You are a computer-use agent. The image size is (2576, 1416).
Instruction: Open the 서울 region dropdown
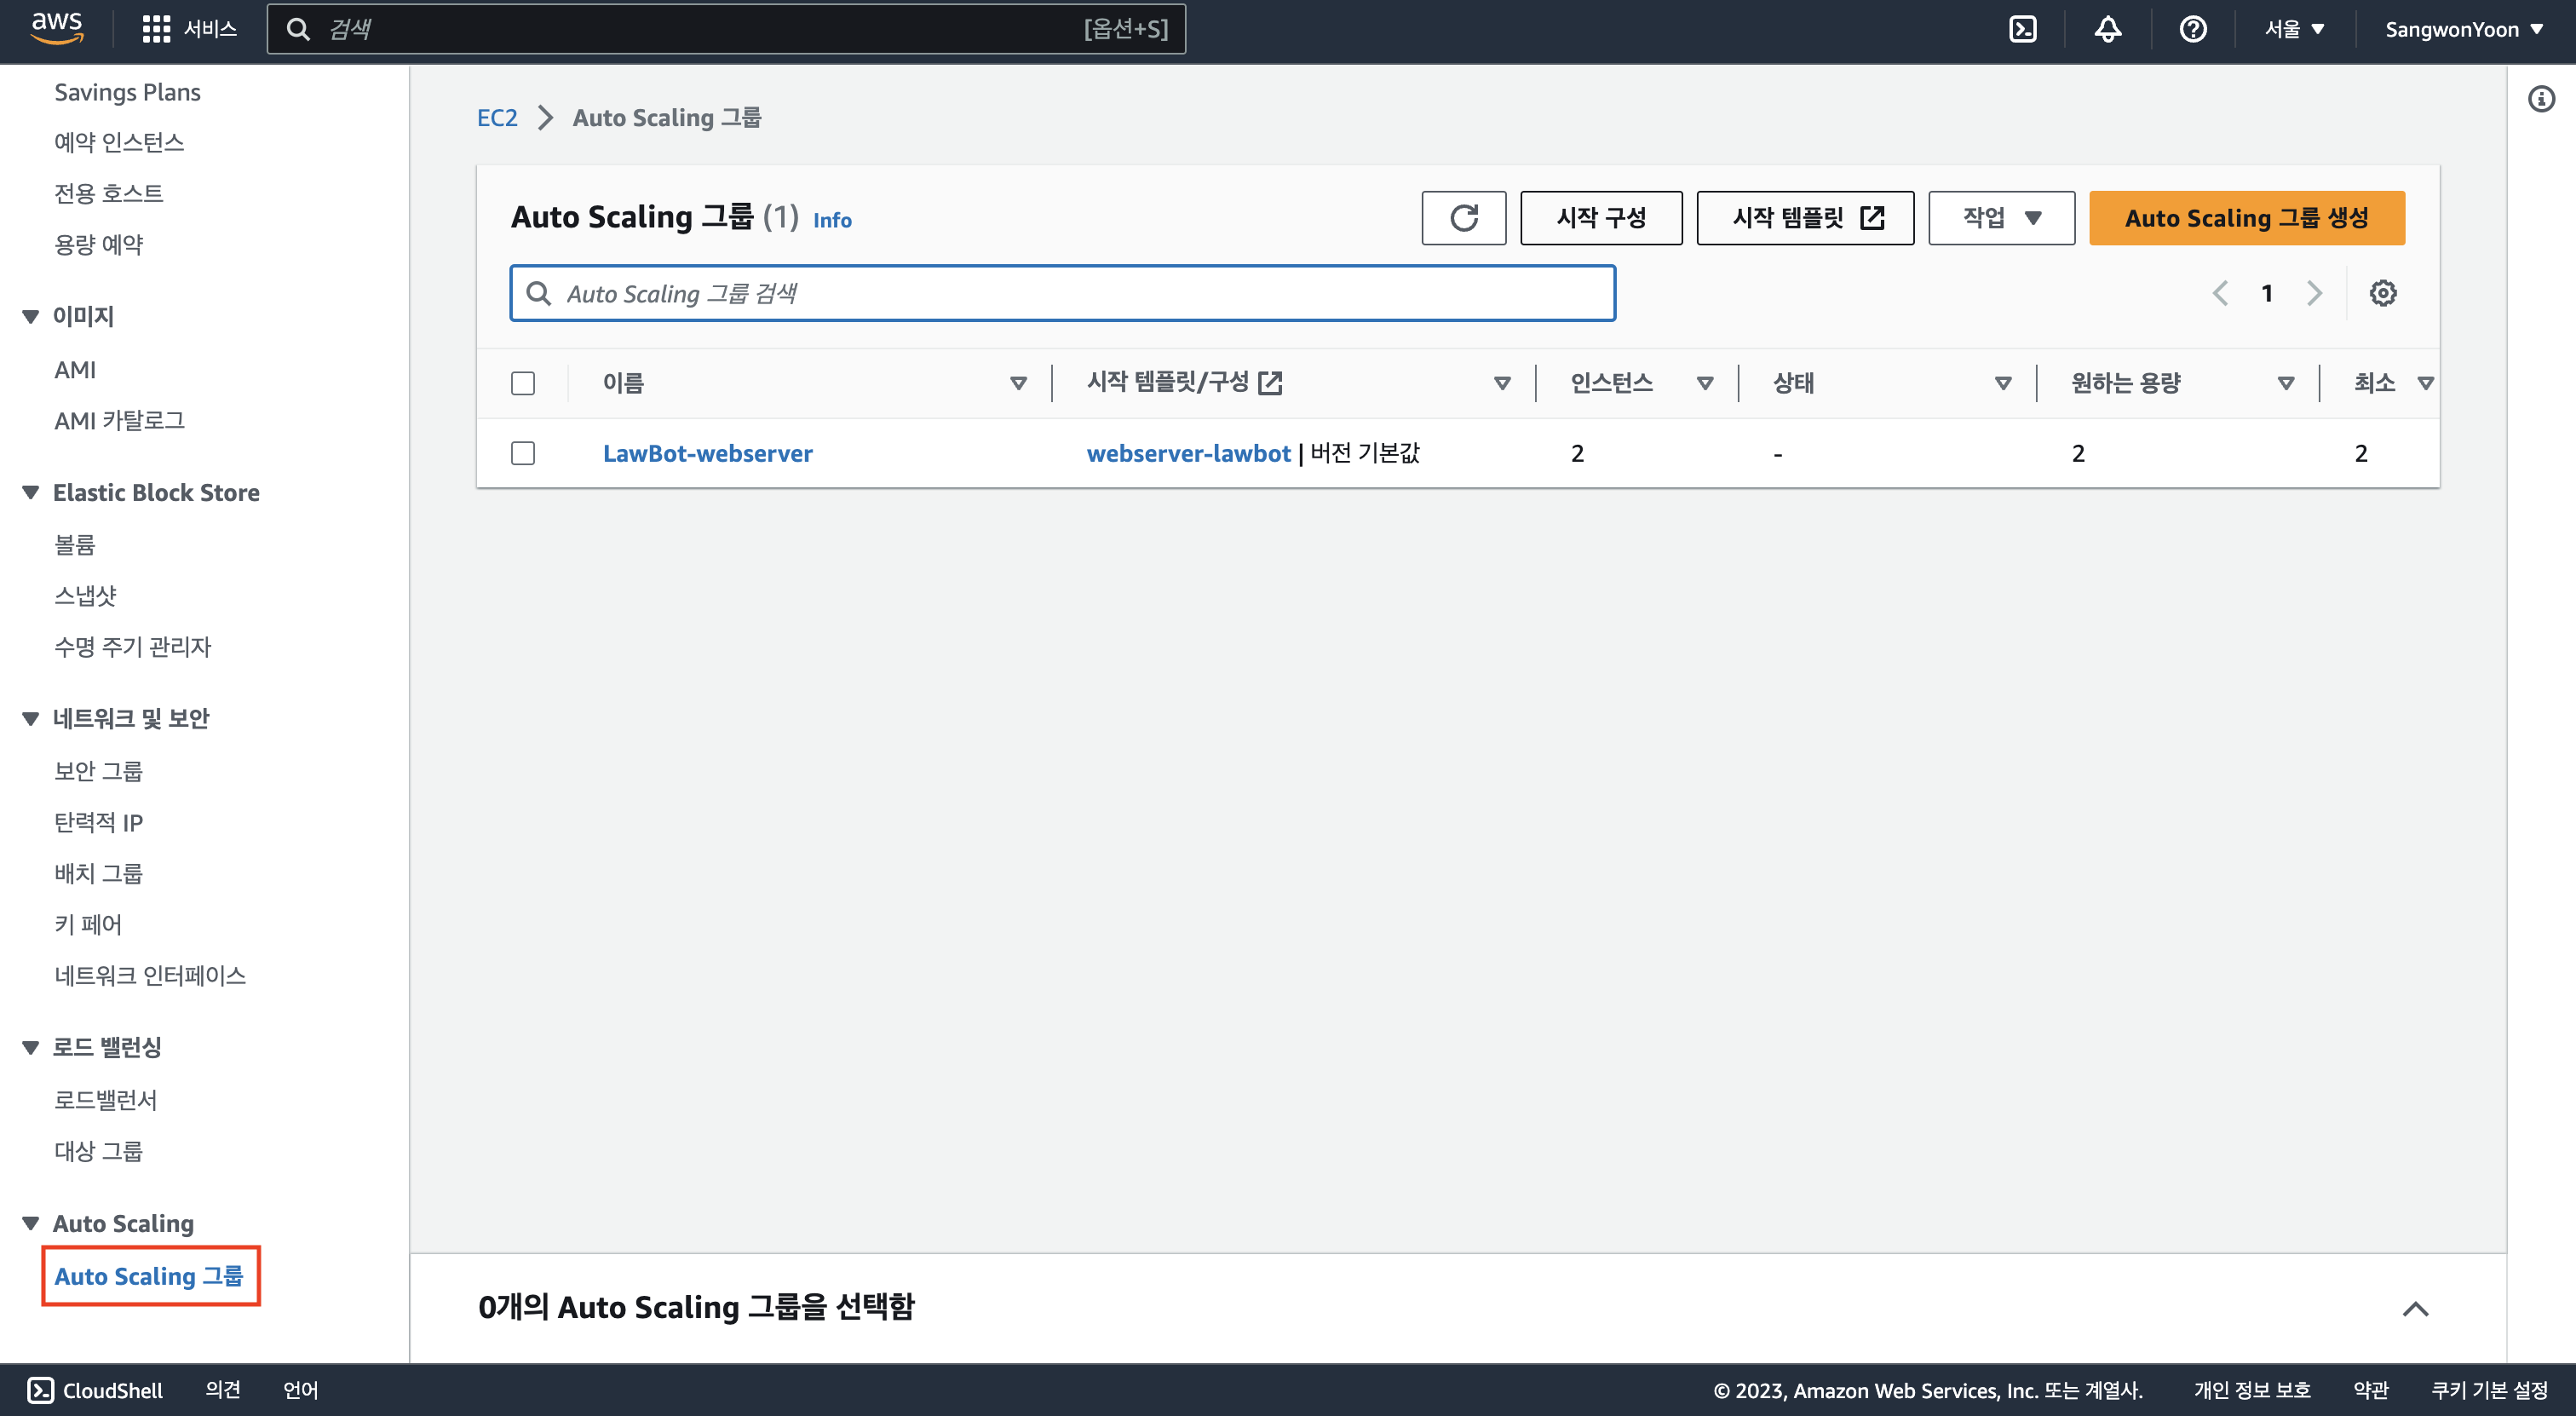2294,29
